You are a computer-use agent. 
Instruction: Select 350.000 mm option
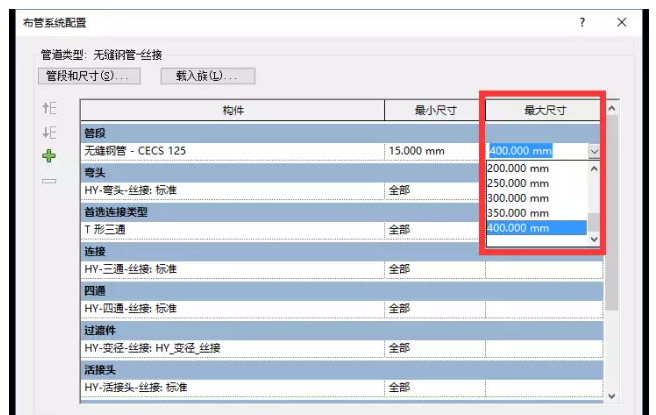(518, 213)
